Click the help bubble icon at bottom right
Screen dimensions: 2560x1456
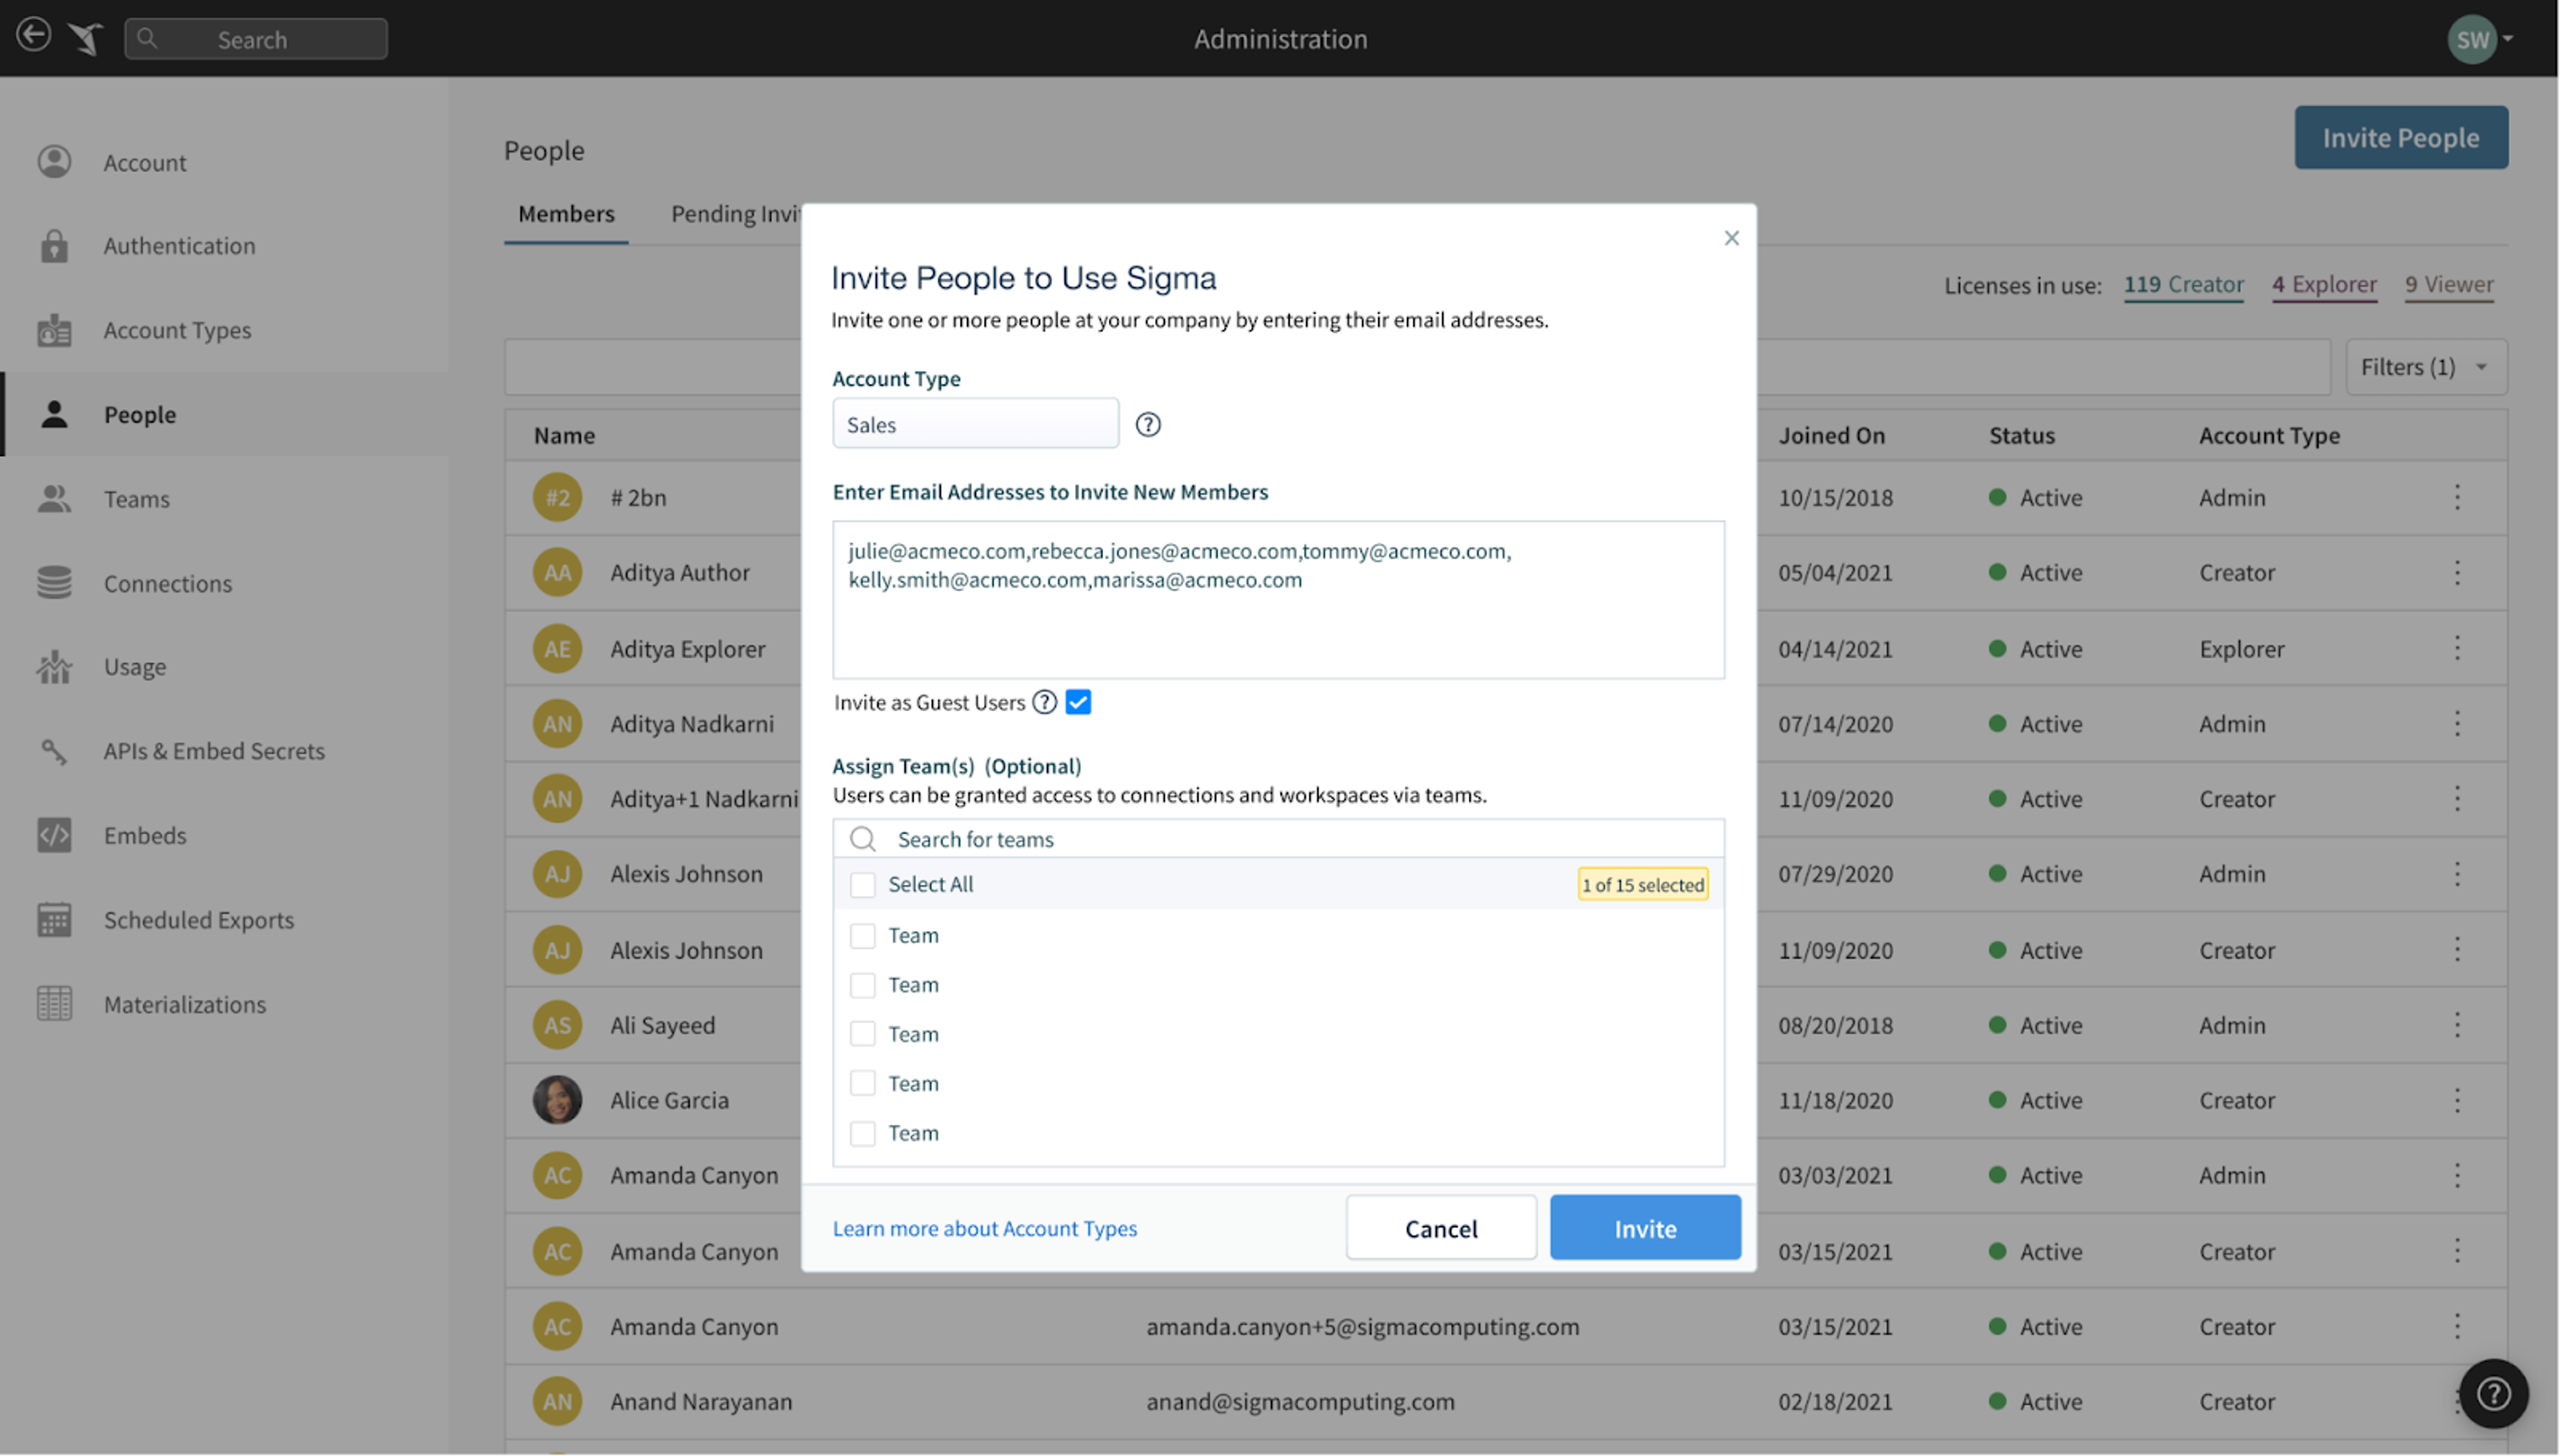coord(2493,1394)
